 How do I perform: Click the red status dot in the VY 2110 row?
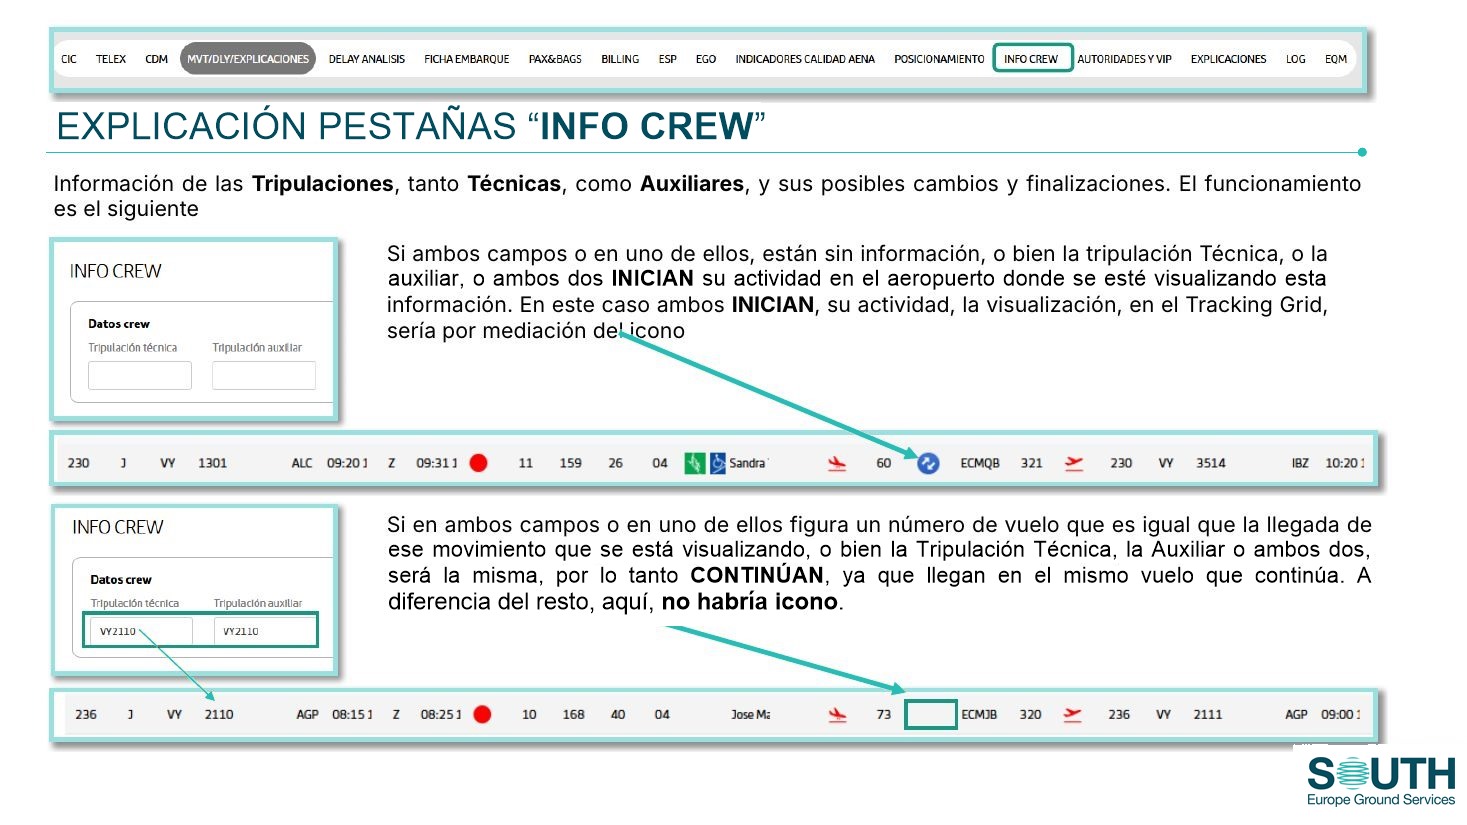(482, 714)
